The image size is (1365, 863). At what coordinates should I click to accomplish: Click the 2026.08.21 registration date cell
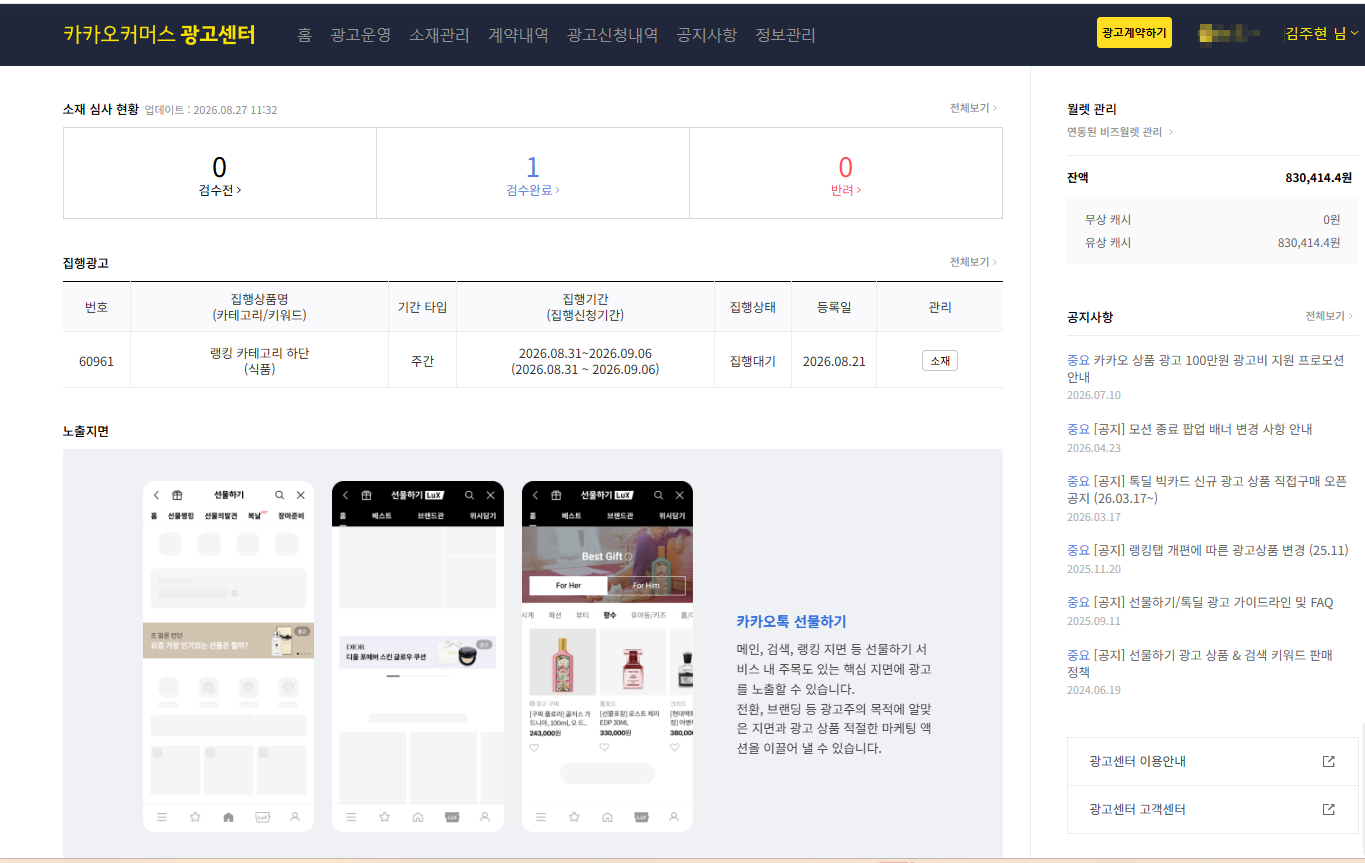tap(834, 361)
